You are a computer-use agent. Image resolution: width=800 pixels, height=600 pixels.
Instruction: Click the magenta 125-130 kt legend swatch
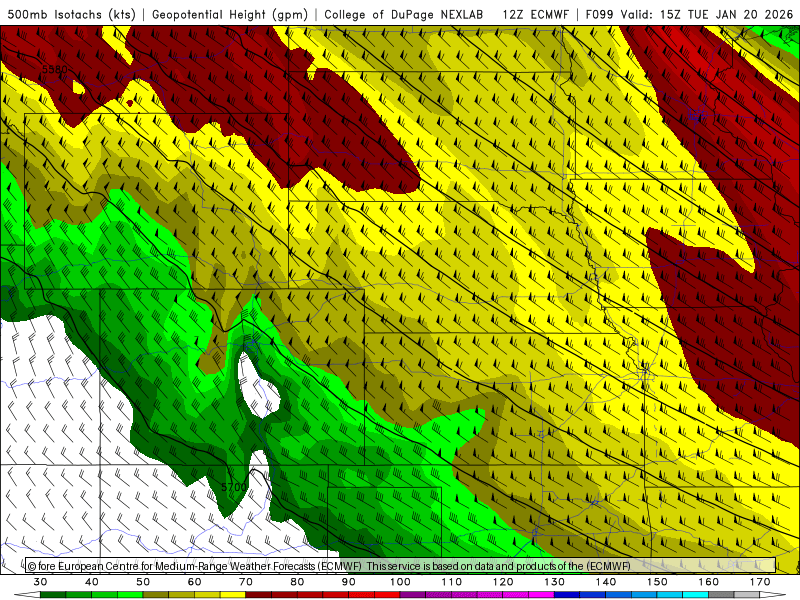[x=542, y=595]
